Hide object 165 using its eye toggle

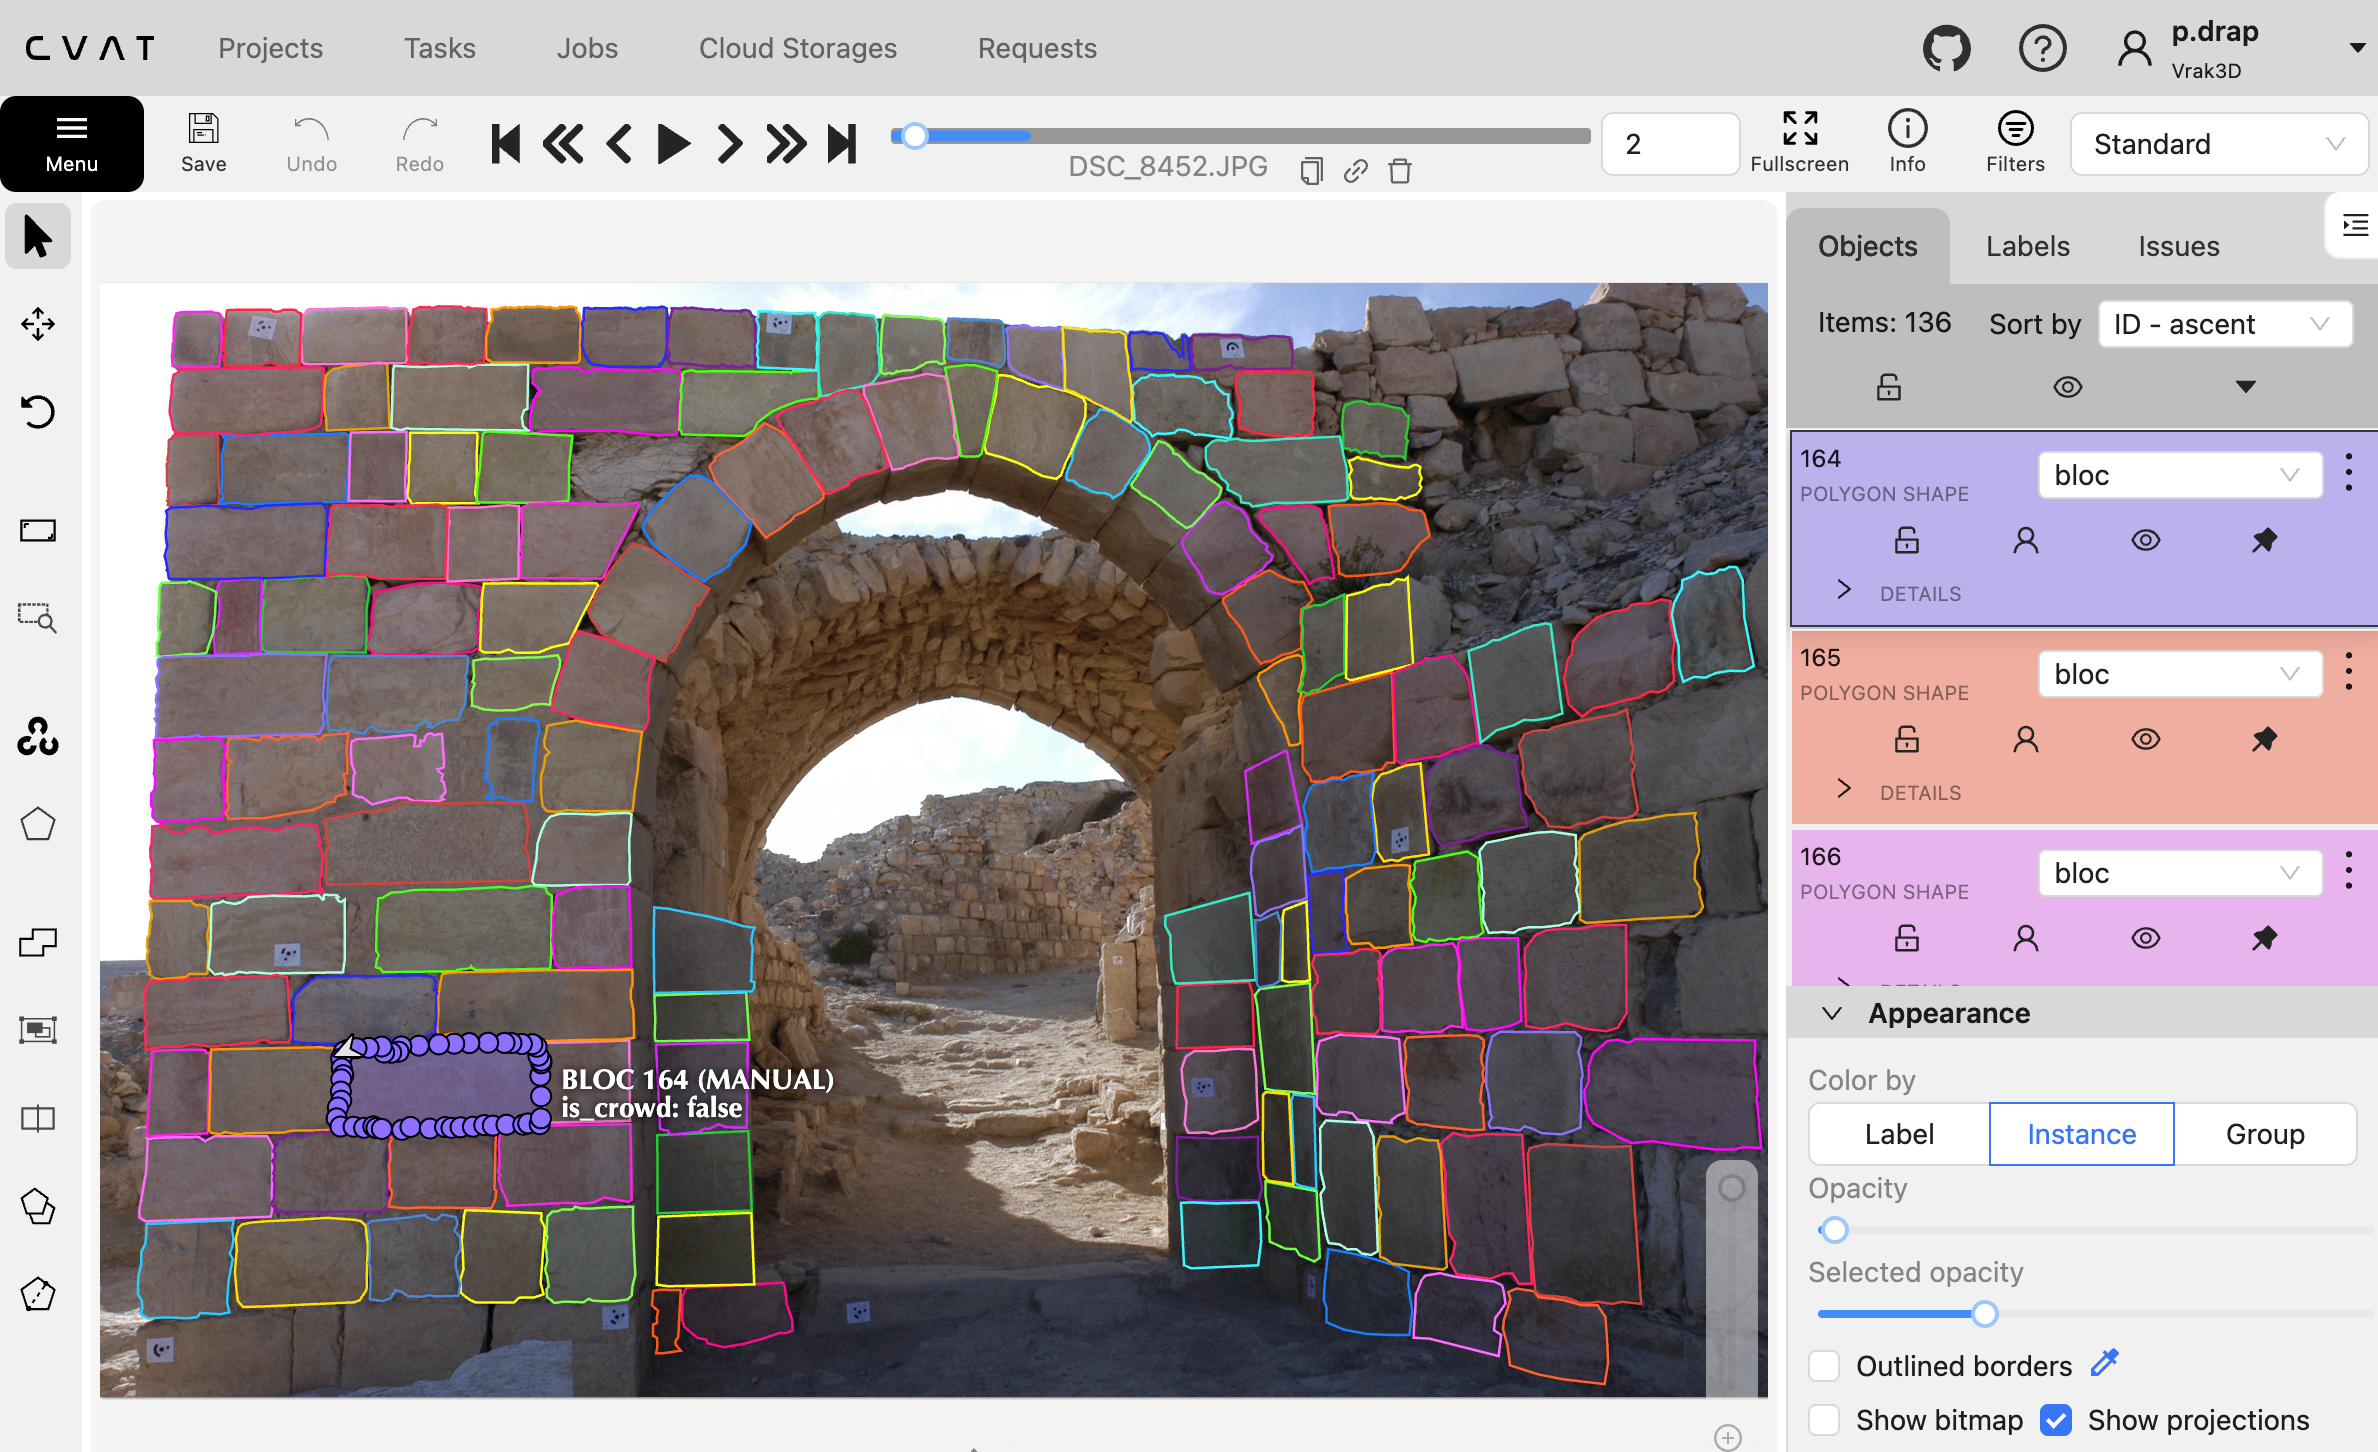(x=2144, y=739)
